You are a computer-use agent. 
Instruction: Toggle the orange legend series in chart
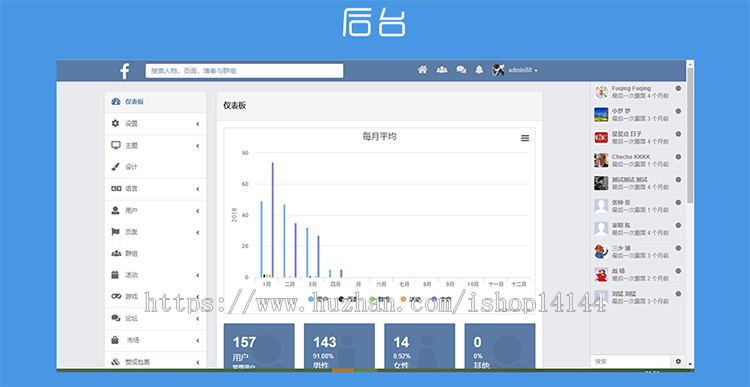[x=411, y=299]
